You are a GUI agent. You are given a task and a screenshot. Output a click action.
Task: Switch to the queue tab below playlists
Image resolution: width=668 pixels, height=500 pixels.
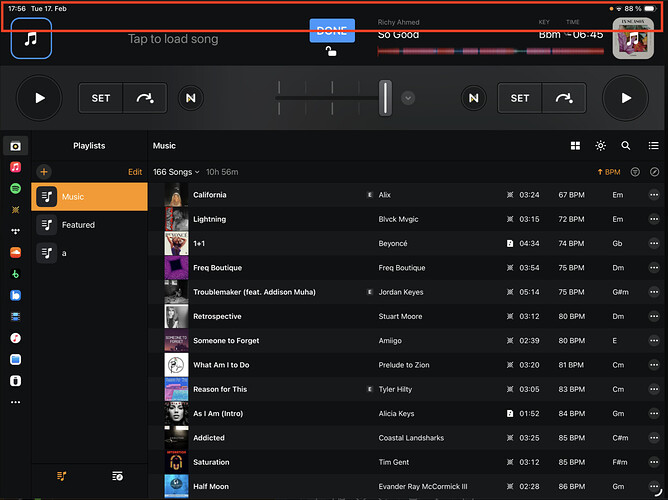(118, 476)
